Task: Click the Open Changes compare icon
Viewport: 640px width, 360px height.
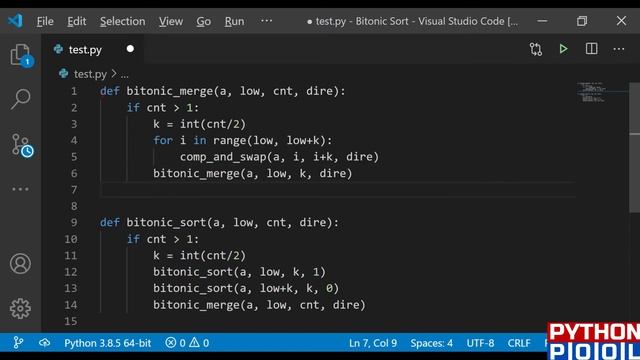Action: 536,49
